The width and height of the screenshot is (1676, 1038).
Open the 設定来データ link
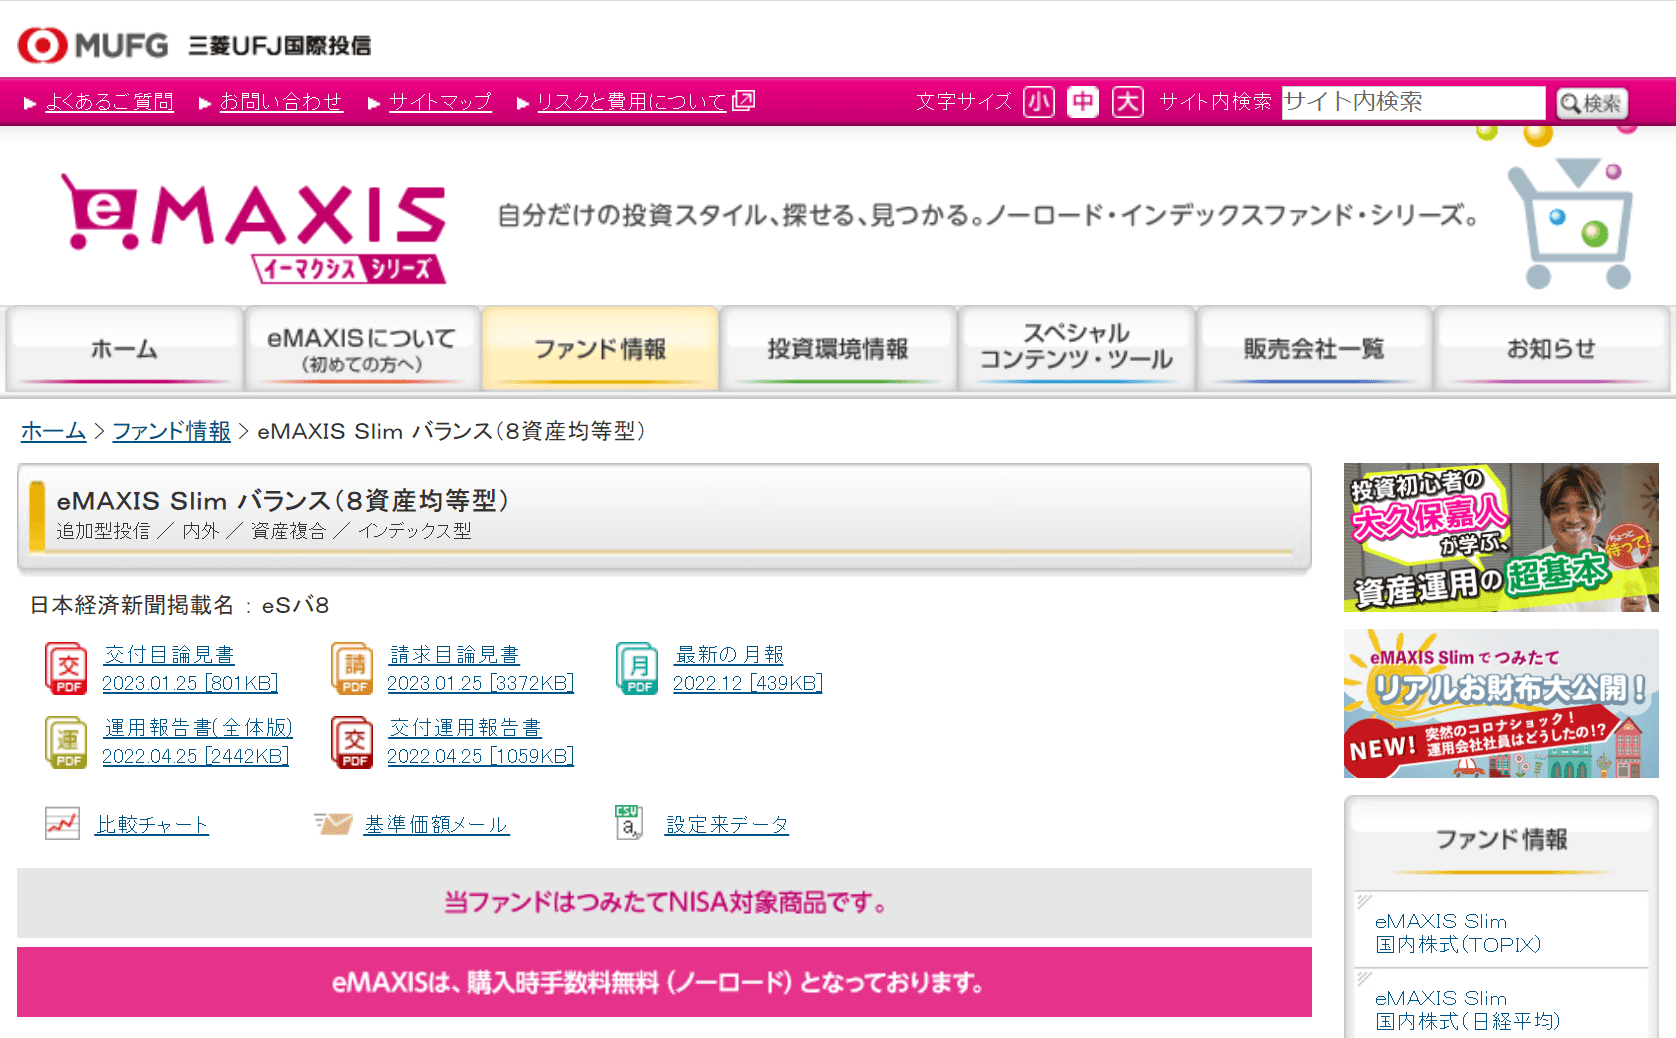pyautogui.click(x=727, y=825)
